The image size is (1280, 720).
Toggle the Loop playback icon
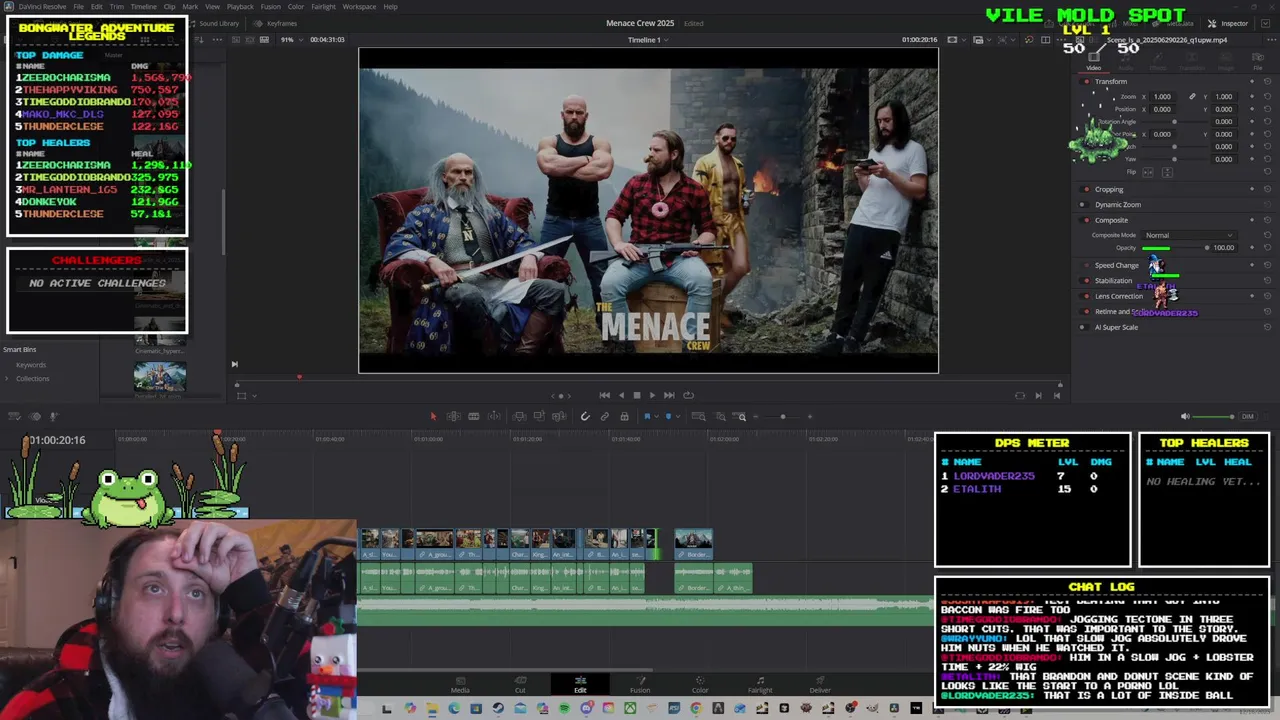click(x=688, y=395)
